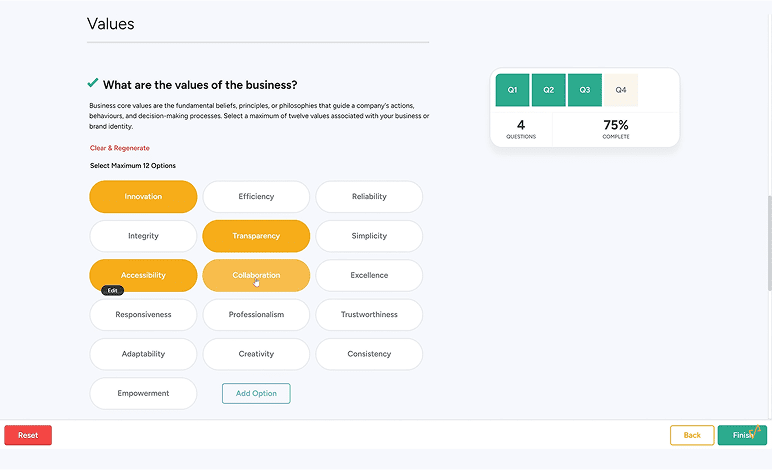Go to question Q2 tab
Screen dimensions: 772x470
tap(548, 90)
